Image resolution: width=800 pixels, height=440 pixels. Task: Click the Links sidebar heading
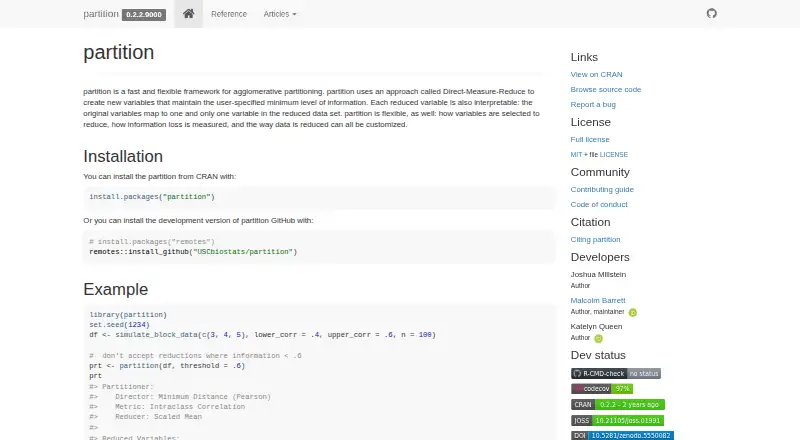coord(584,57)
